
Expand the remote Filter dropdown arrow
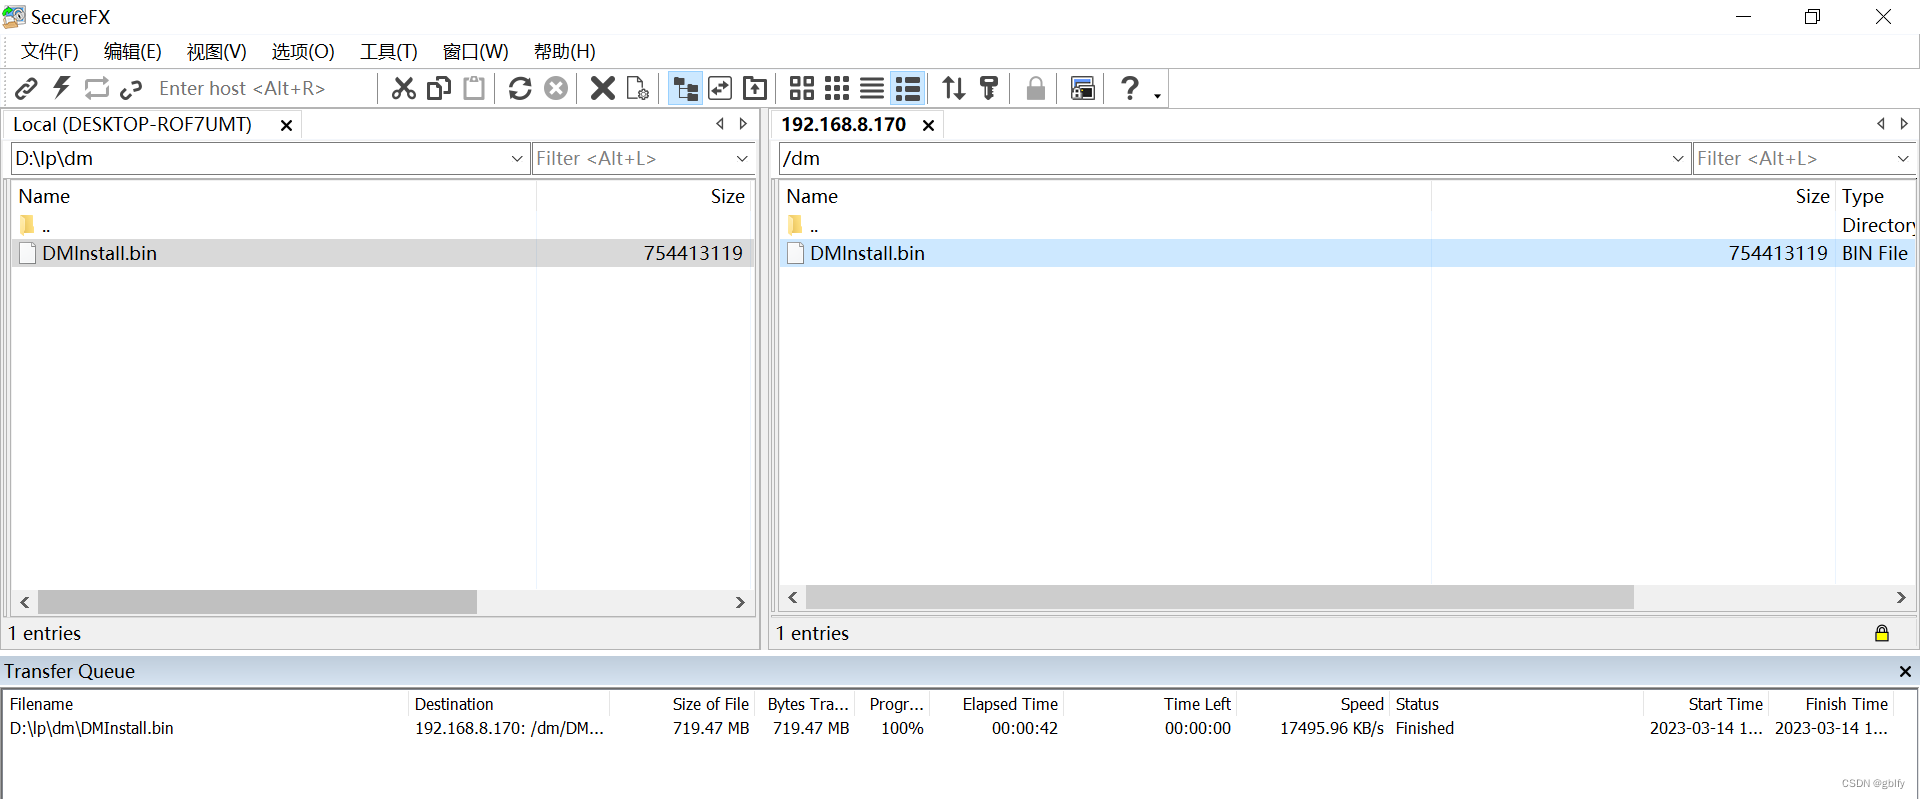click(1903, 158)
